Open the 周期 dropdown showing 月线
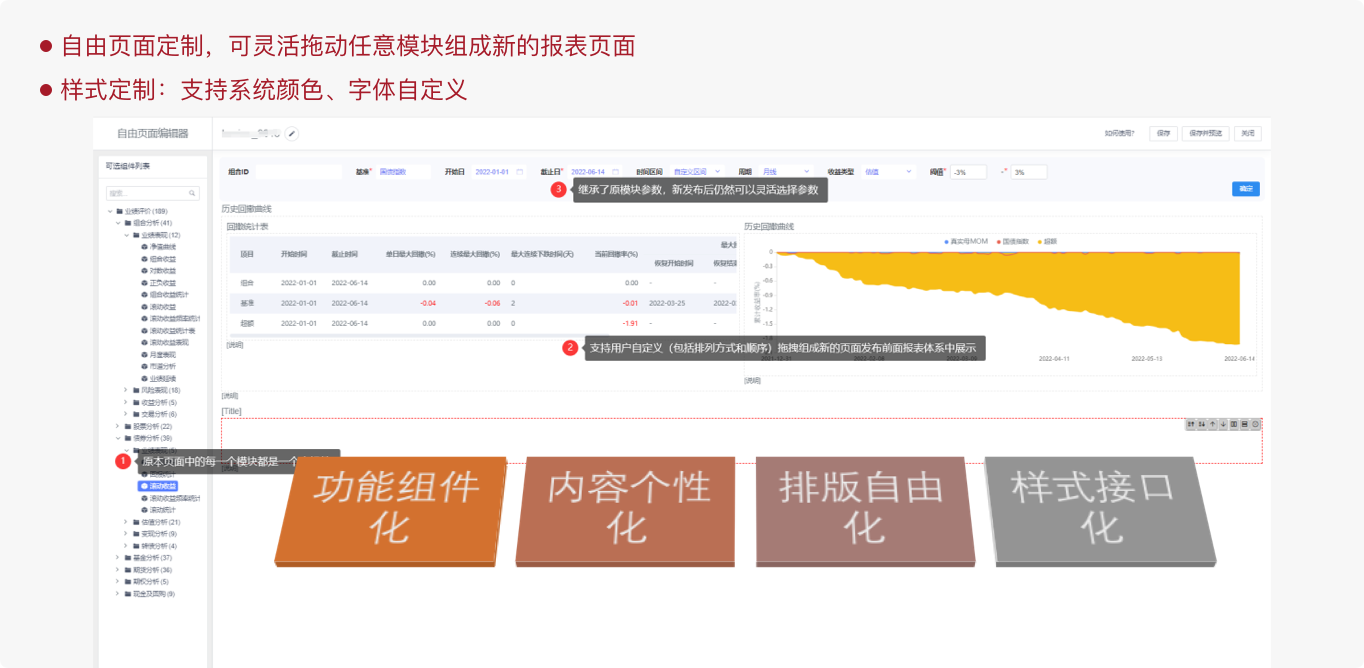Viewport: 1364px width, 668px height. pos(785,172)
